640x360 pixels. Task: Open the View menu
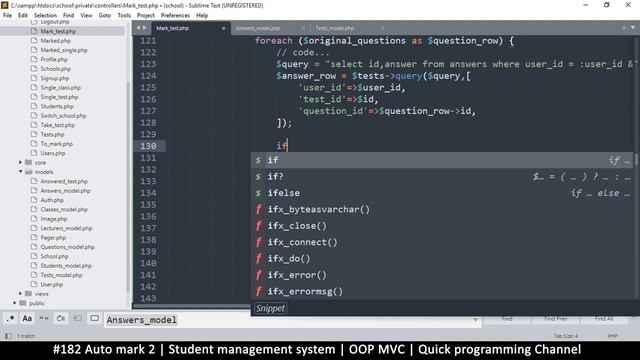click(86, 16)
